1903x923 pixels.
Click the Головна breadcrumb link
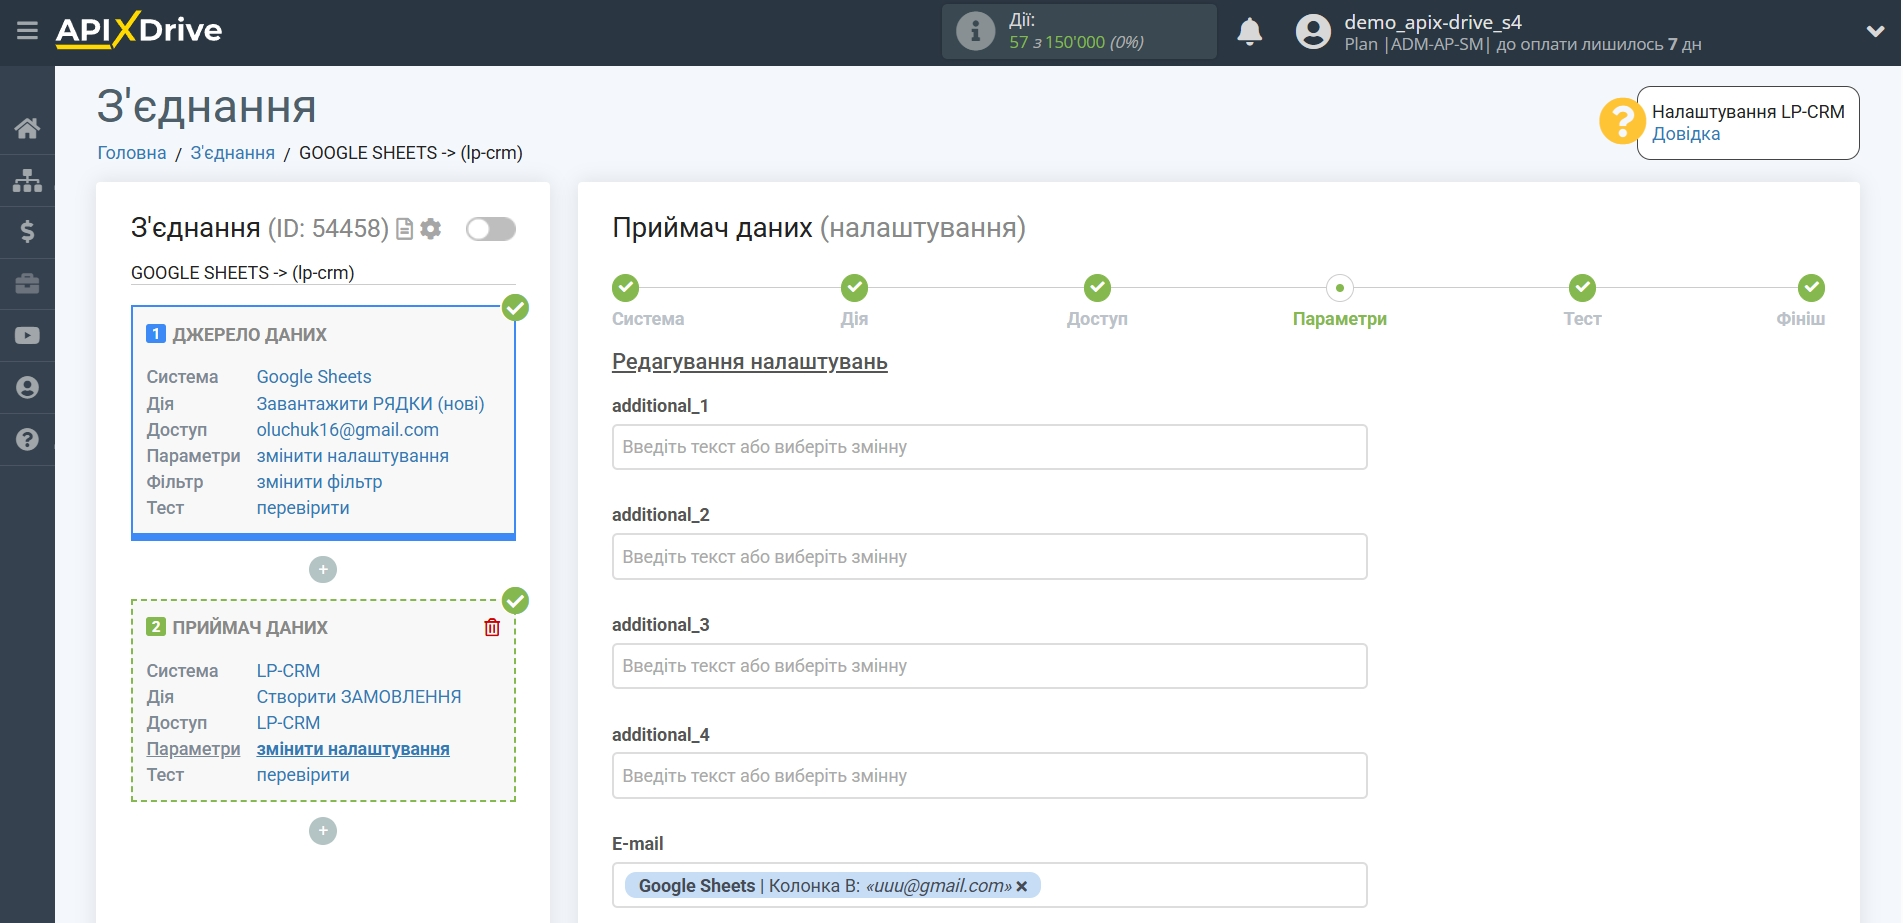[x=132, y=153]
